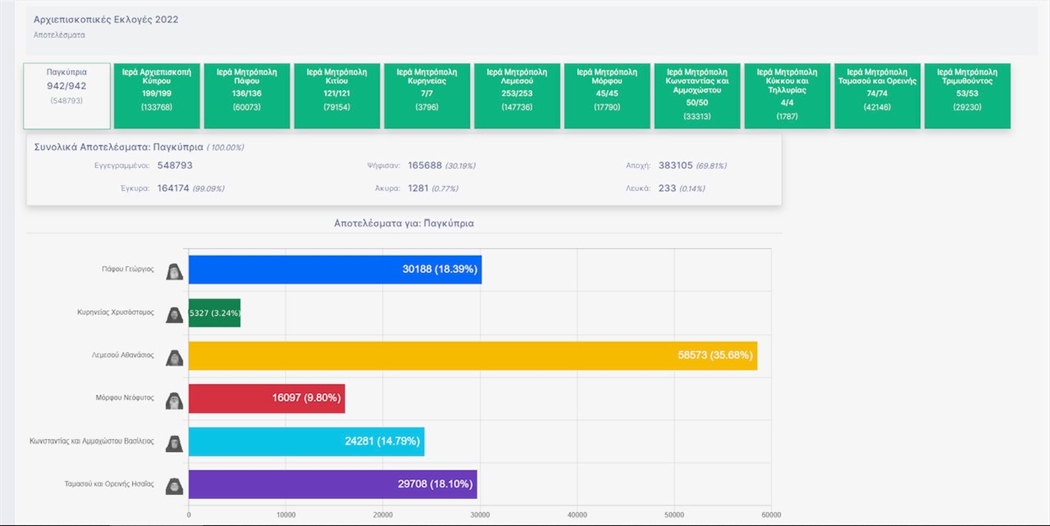This screenshot has width=1050, height=526.
Task: Open the Ιερά Μητρόπολη Μόρφου tab
Action: pyautogui.click(x=607, y=96)
